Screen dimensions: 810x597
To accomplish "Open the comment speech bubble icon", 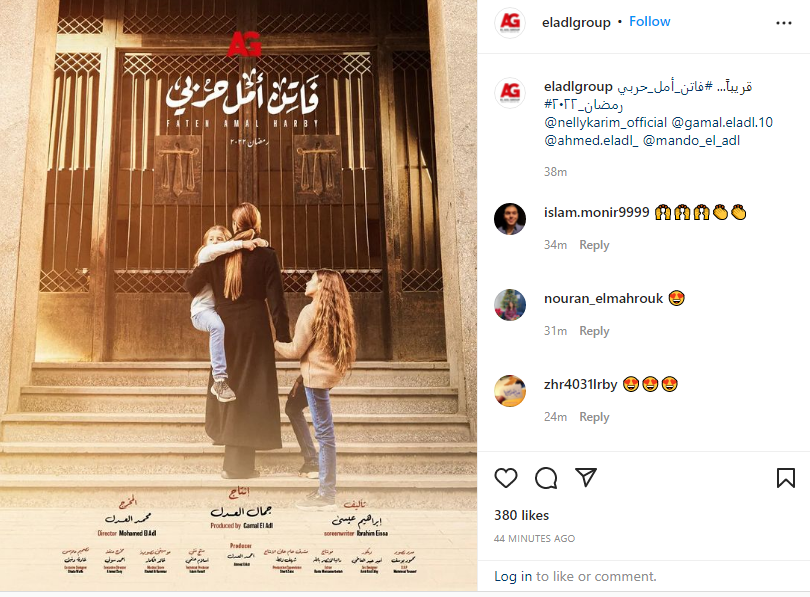I will [546, 478].
